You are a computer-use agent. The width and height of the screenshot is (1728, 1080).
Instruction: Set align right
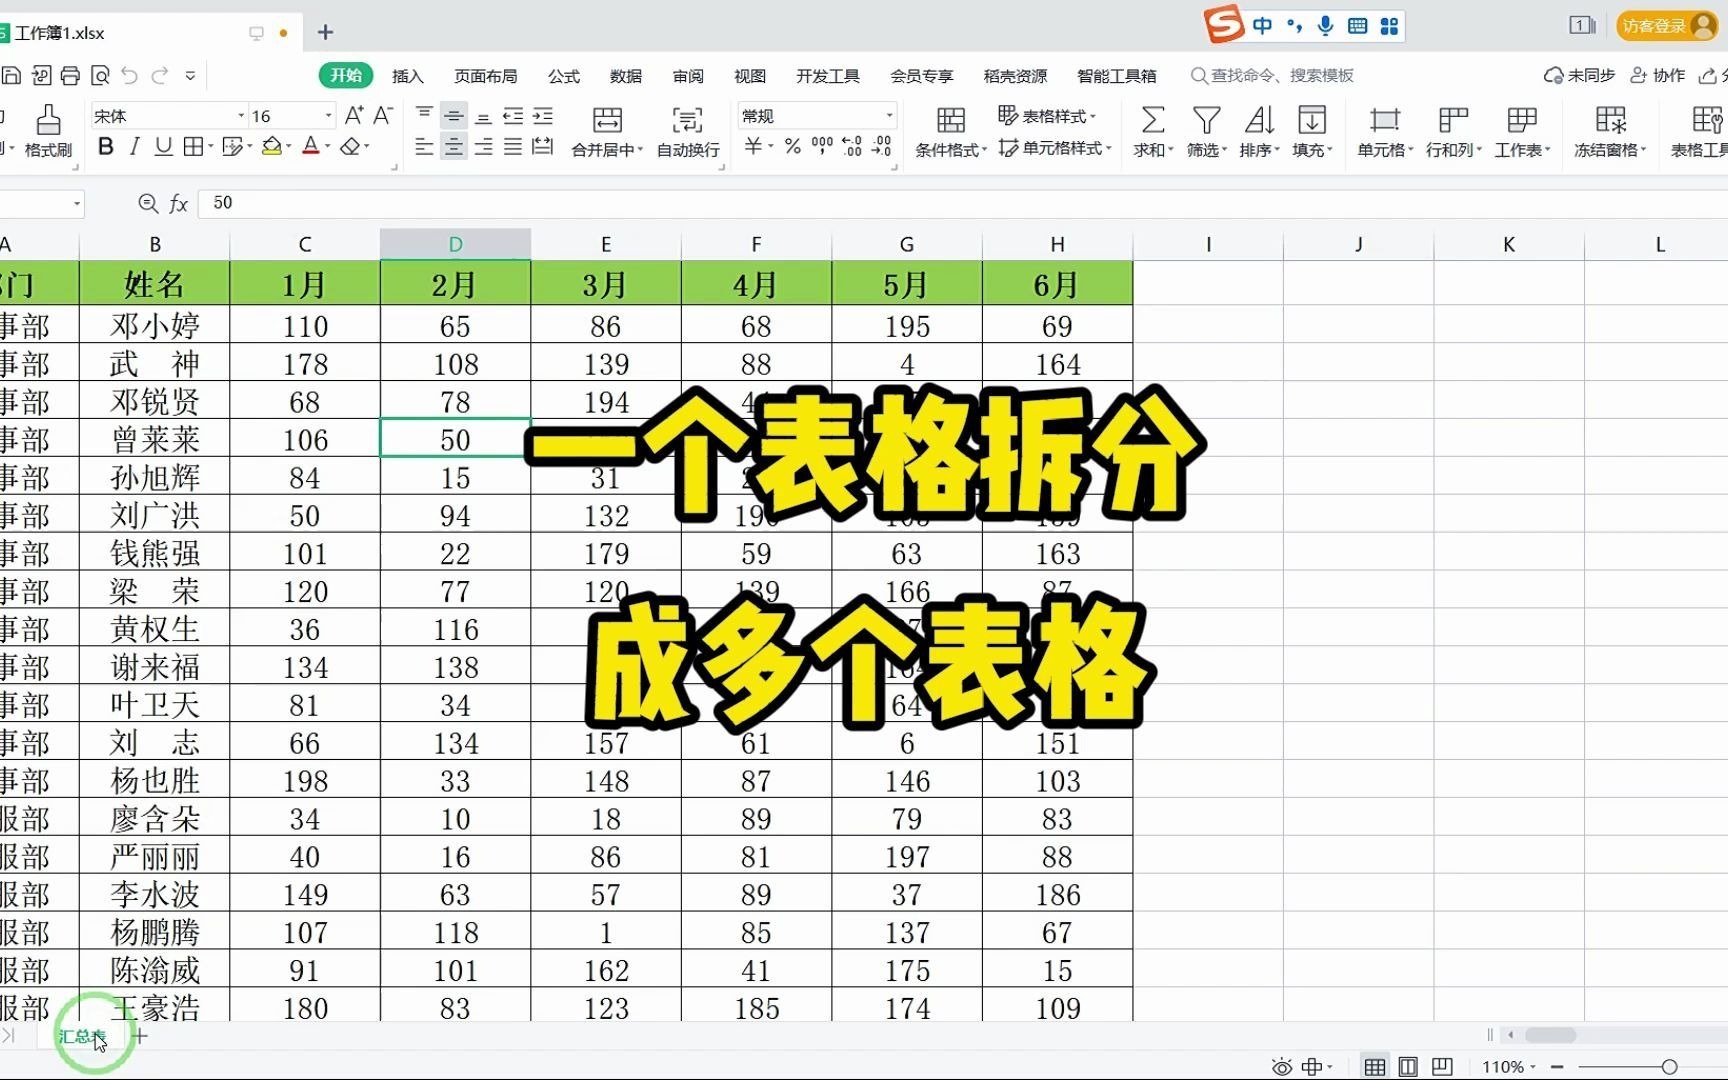483,147
